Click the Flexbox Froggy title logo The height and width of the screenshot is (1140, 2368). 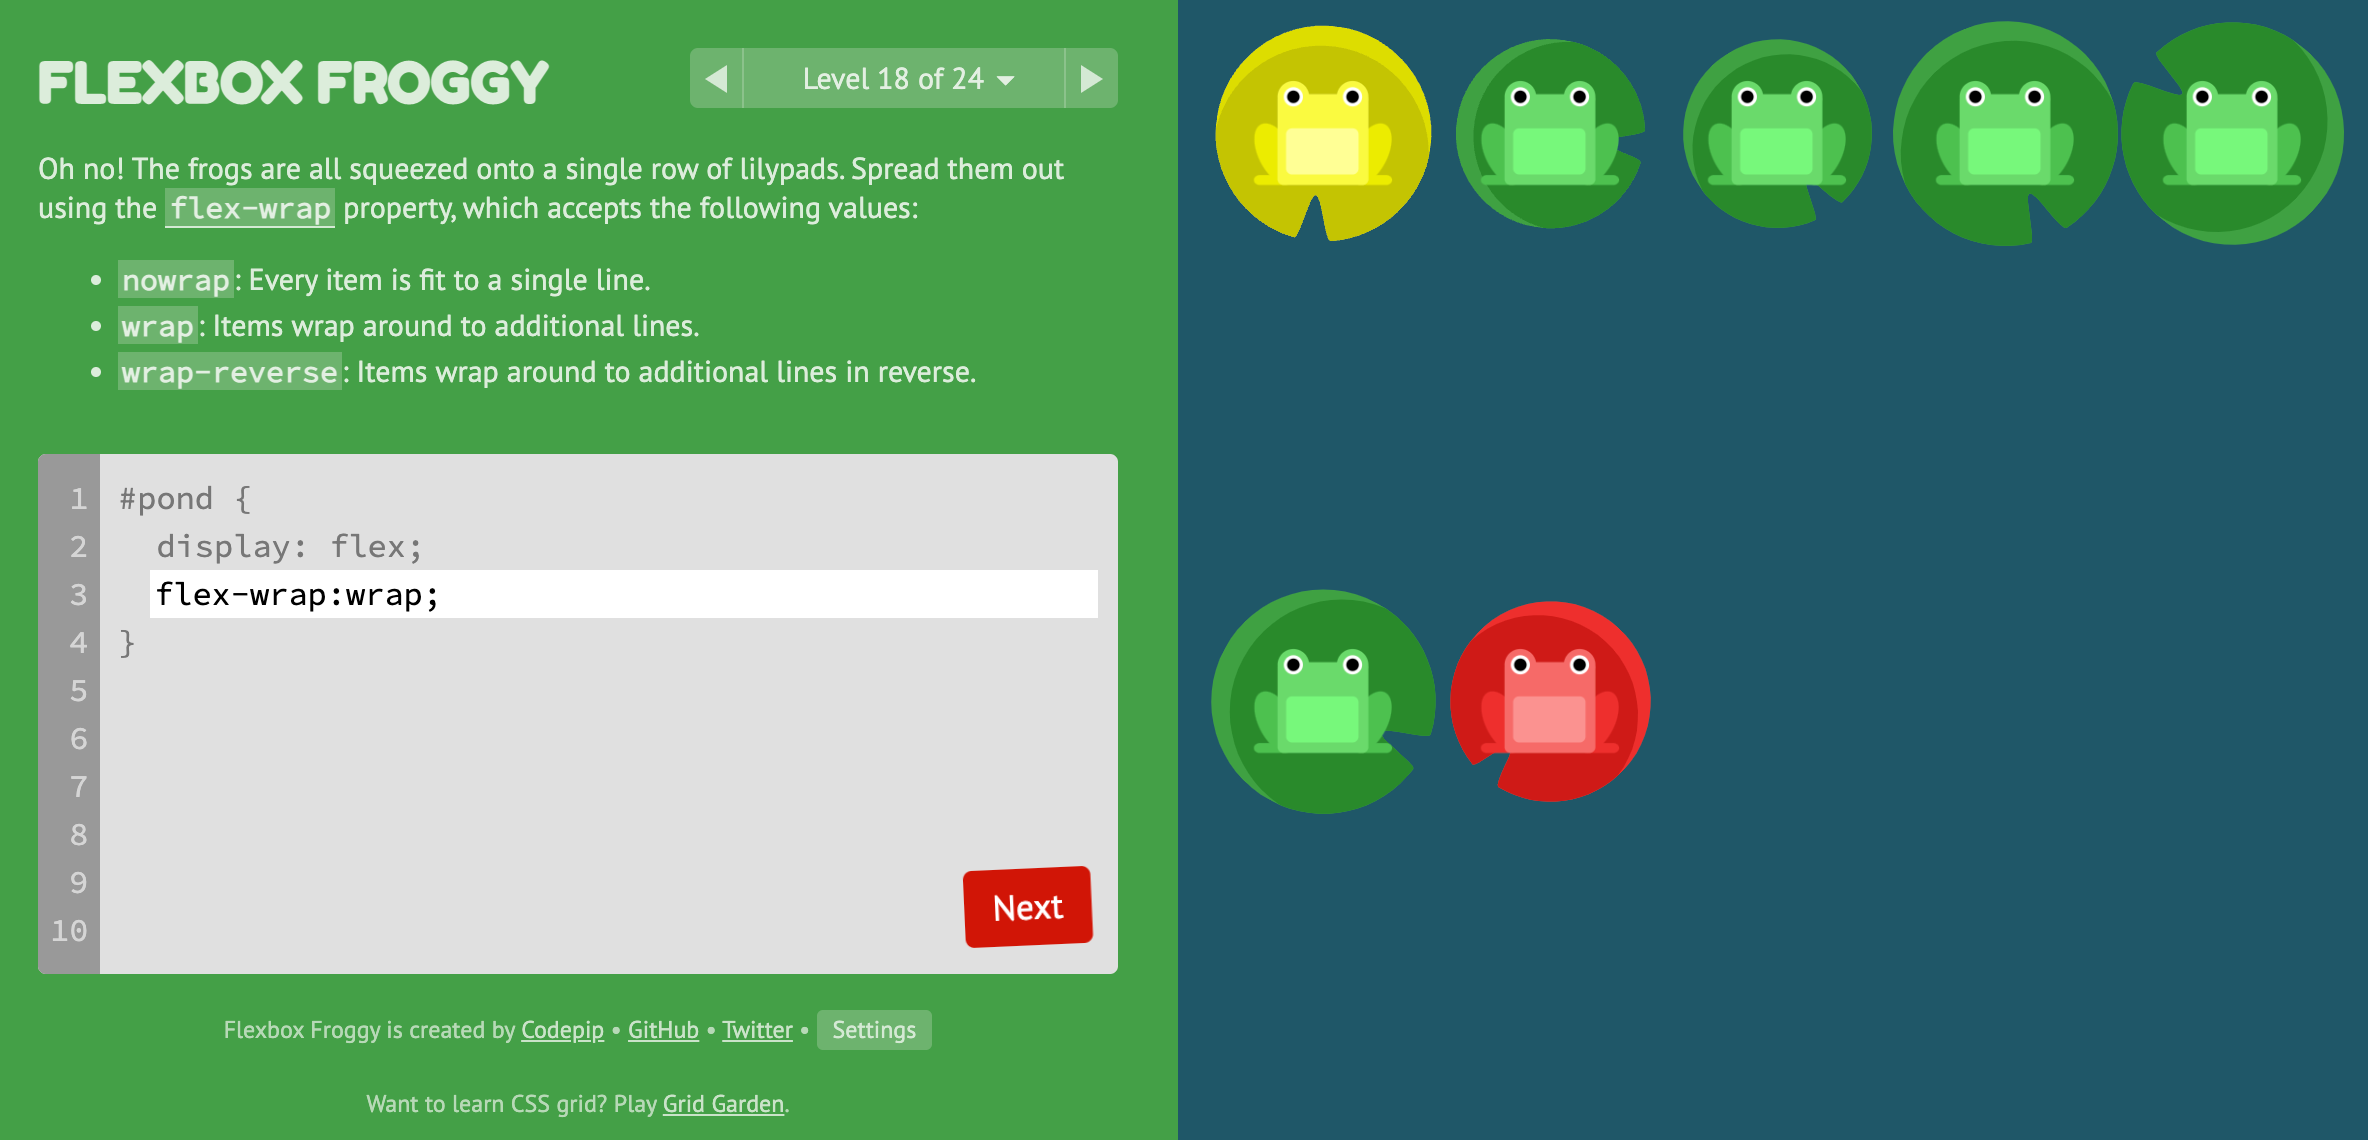293,82
